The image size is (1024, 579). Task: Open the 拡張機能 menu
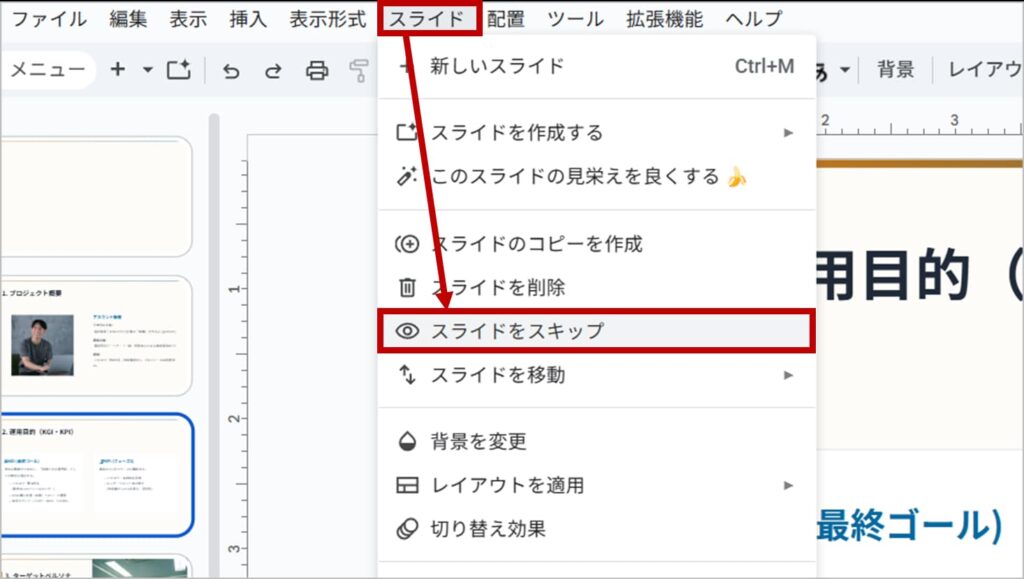(x=664, y=19)
